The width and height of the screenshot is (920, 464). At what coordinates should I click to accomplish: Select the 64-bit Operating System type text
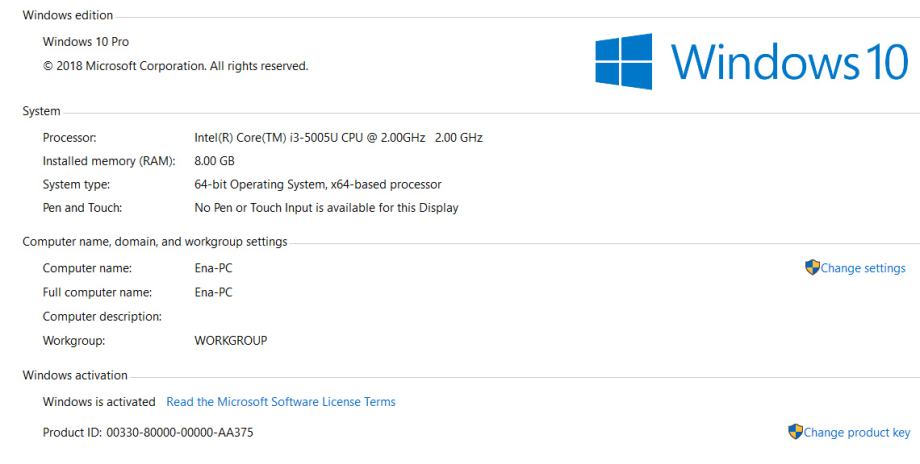[x=317, y=185]
